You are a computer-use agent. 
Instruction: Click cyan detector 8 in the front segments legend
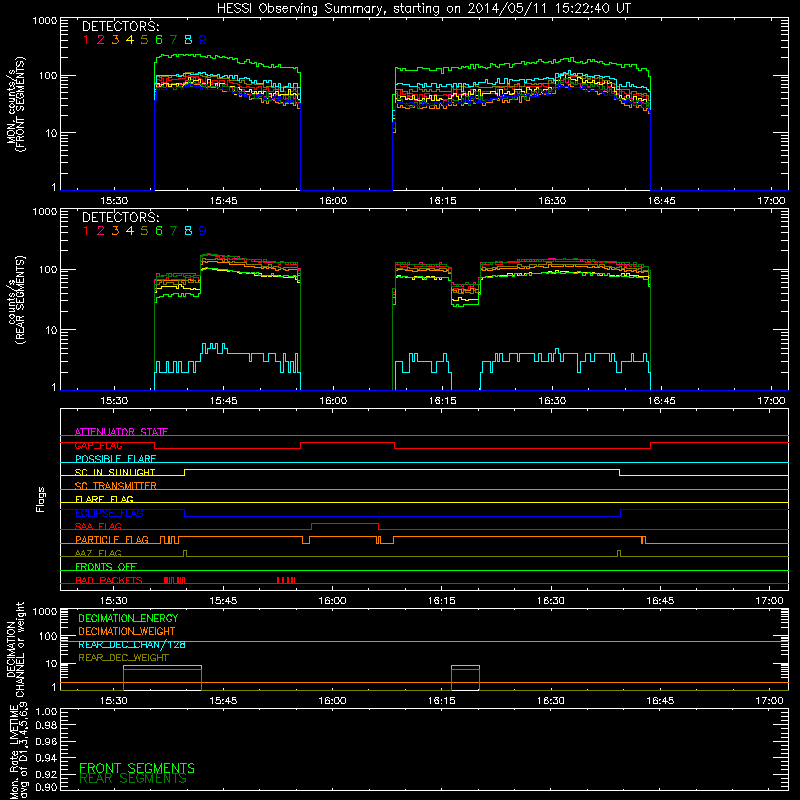coord(188,40)
